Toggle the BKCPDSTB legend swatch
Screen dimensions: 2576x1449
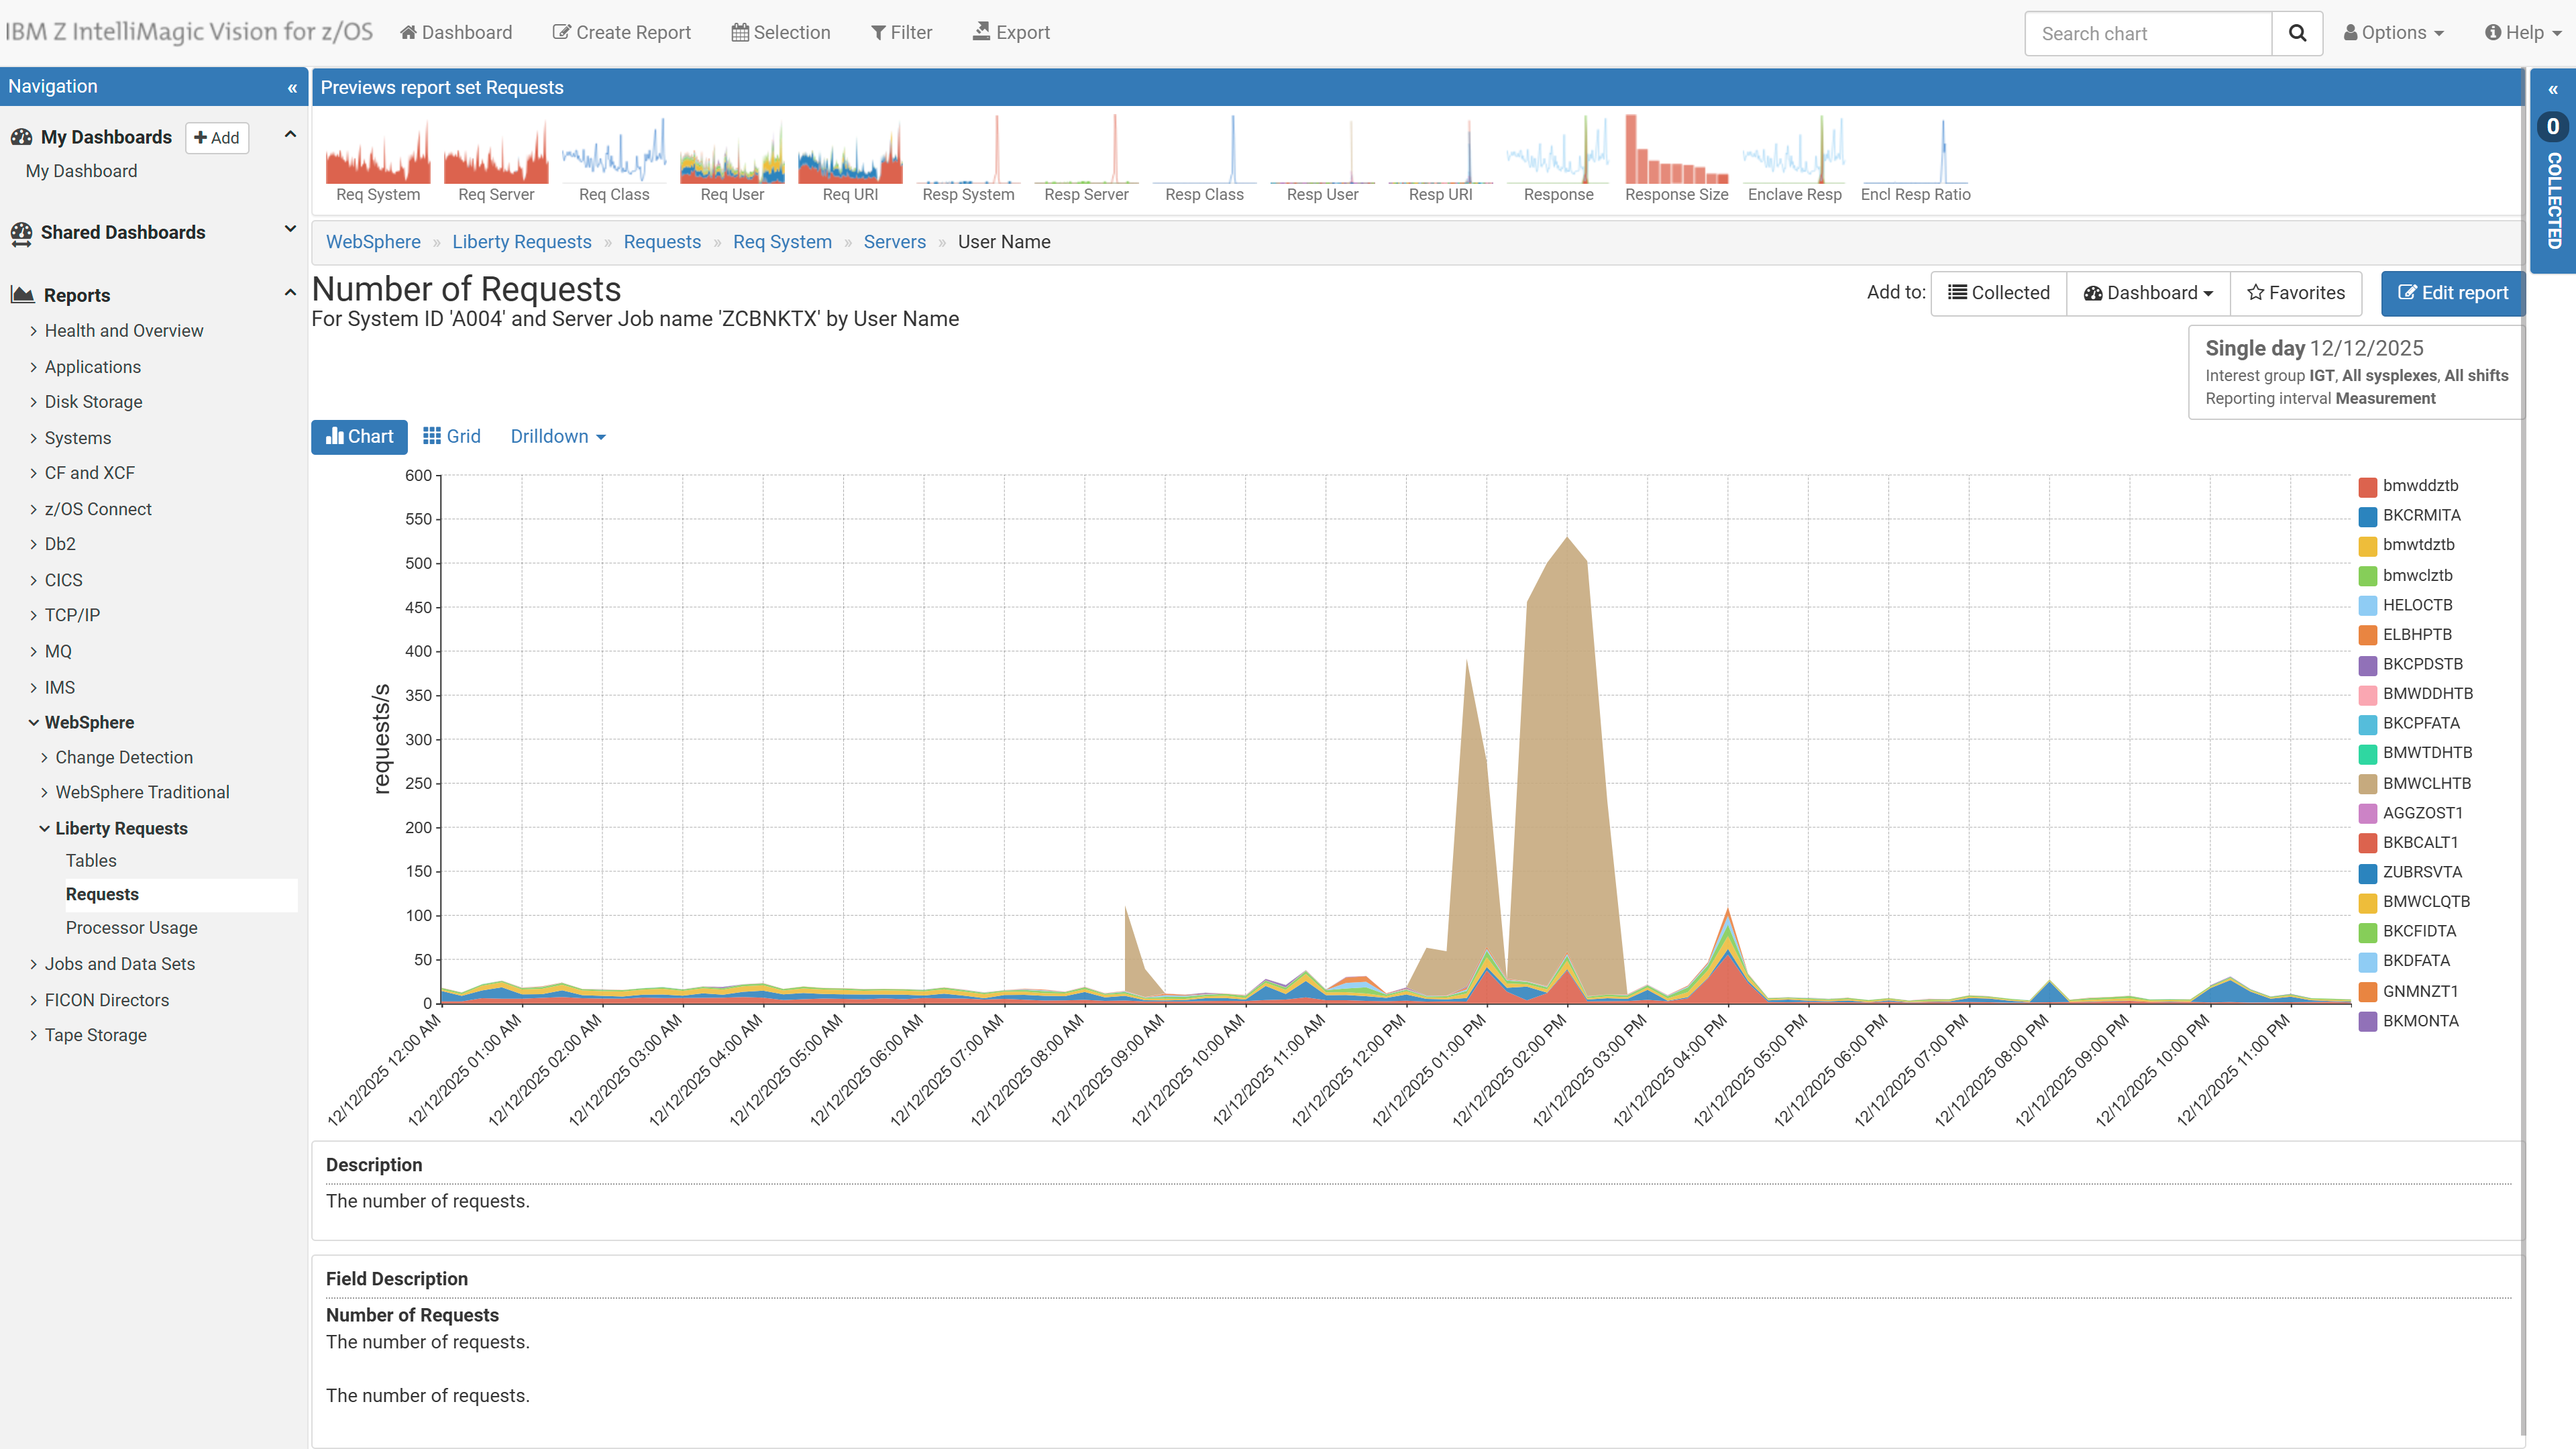[2367, 665]
